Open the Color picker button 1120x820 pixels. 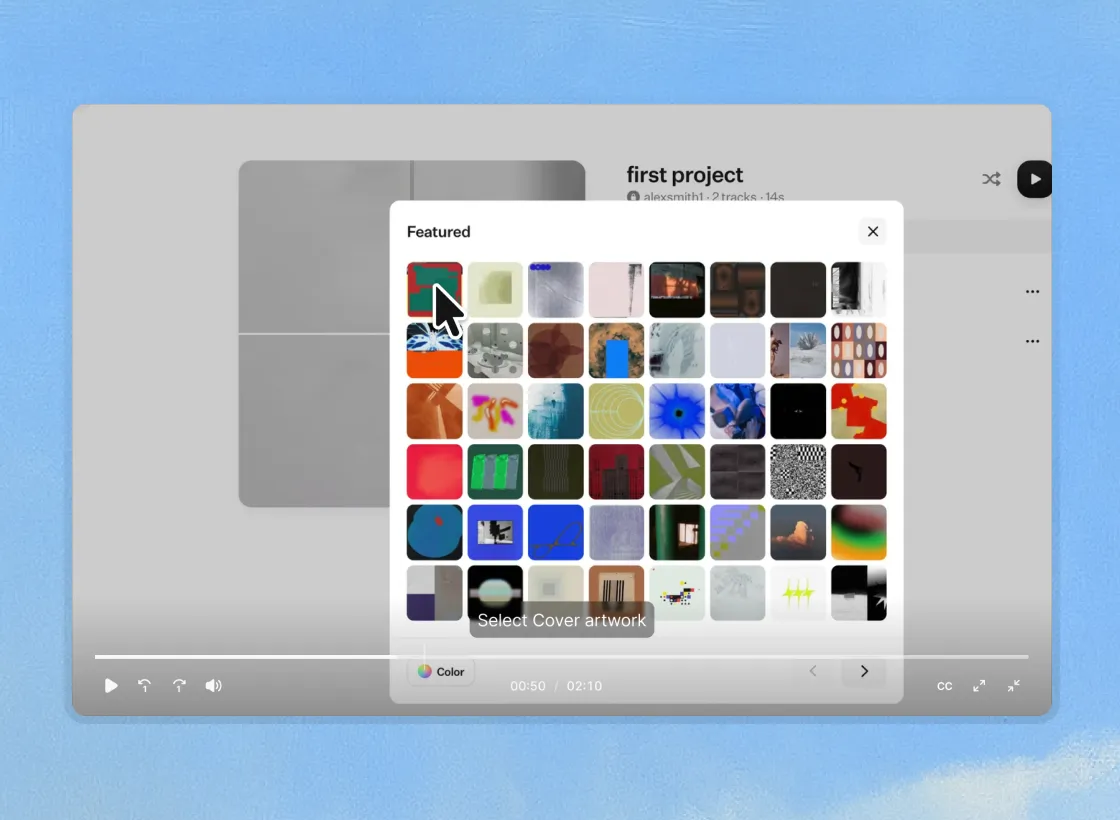tap(441, 672)
